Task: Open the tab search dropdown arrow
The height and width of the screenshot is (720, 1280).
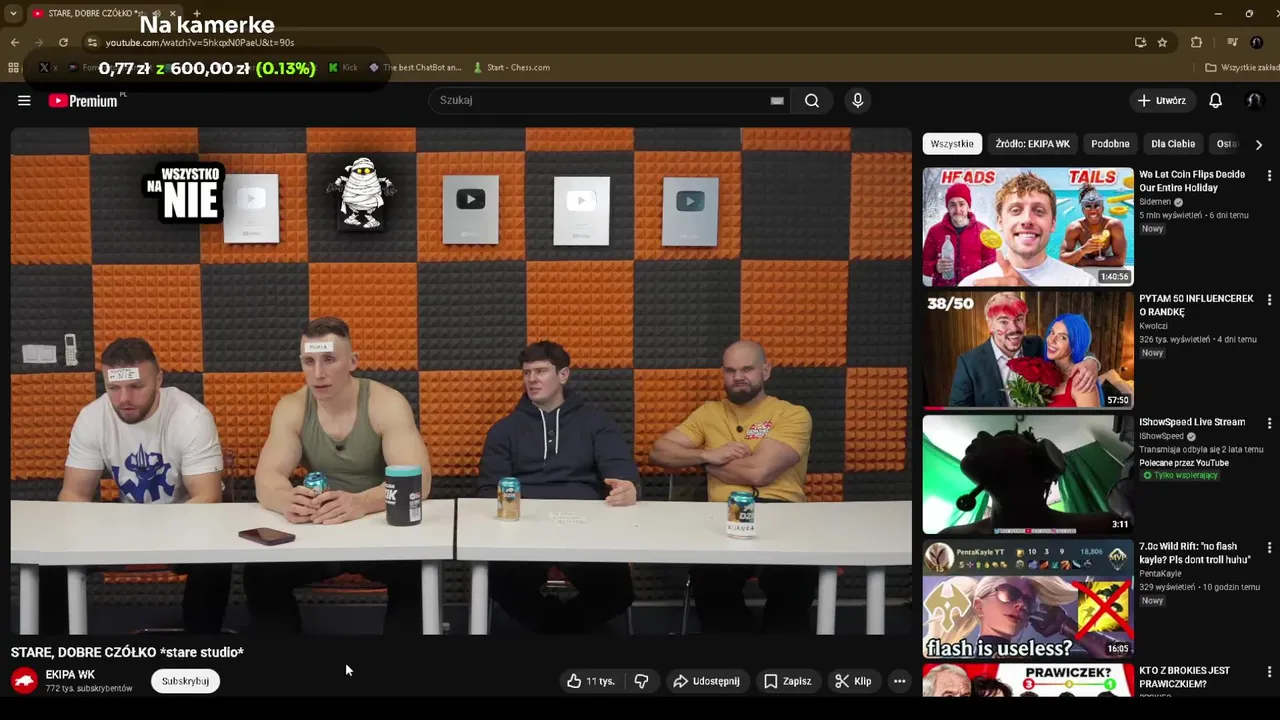Action: point(13,13)
